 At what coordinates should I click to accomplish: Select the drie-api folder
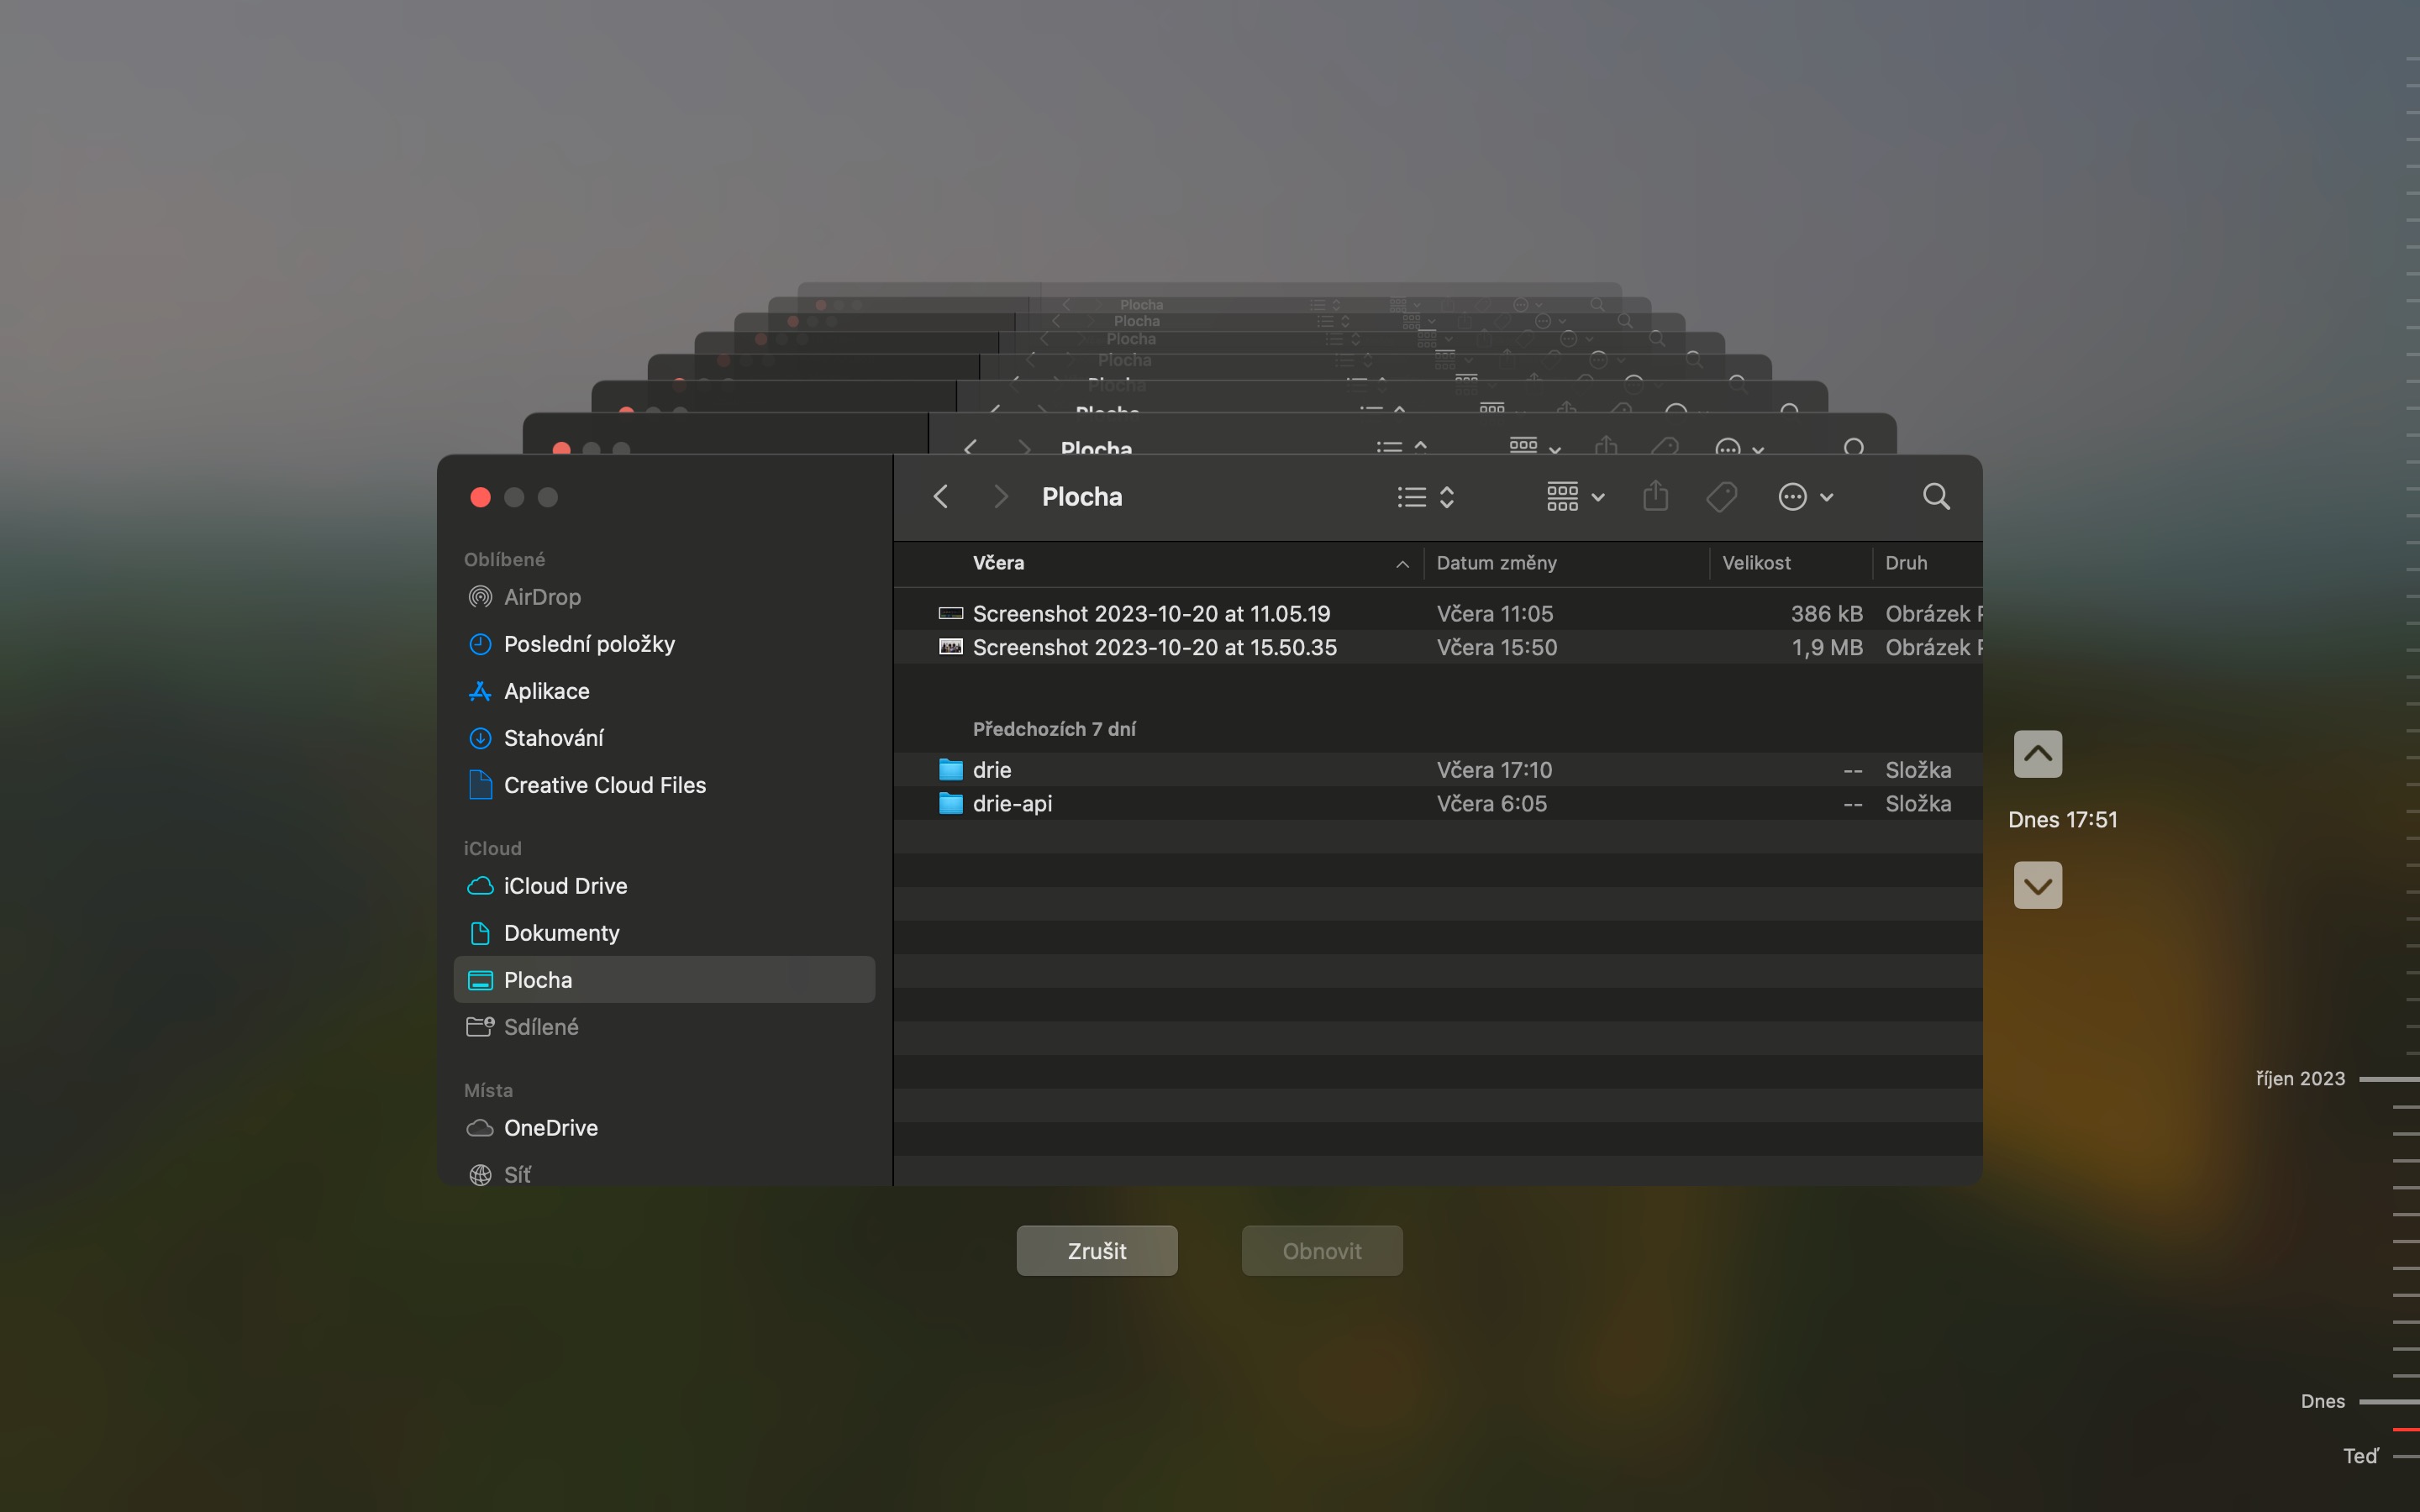1012,803
